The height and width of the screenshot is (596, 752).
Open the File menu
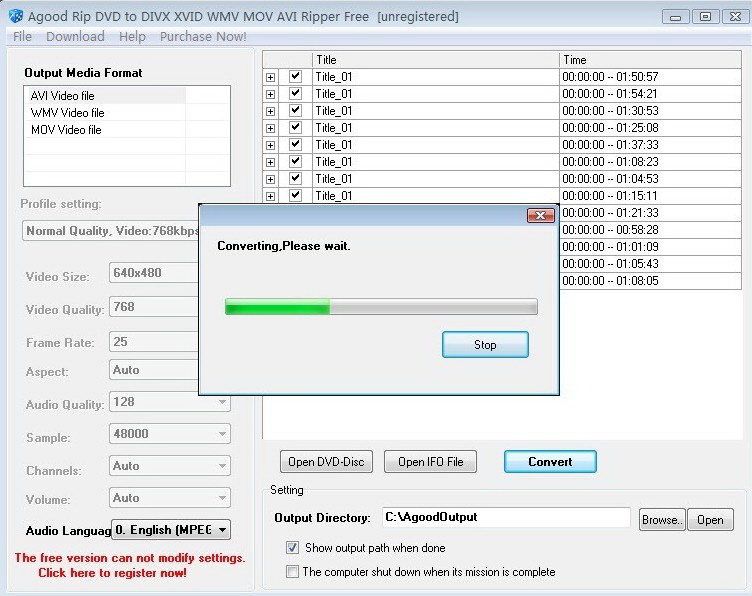22,36
